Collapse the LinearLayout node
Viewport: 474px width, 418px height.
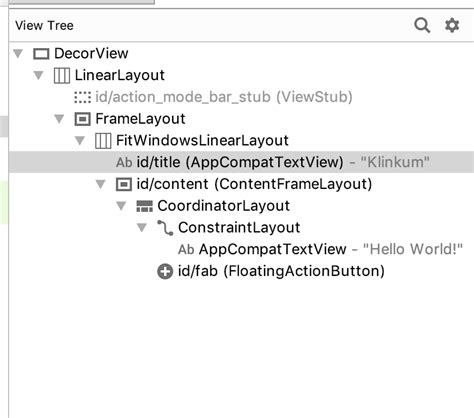coord(39,75)
